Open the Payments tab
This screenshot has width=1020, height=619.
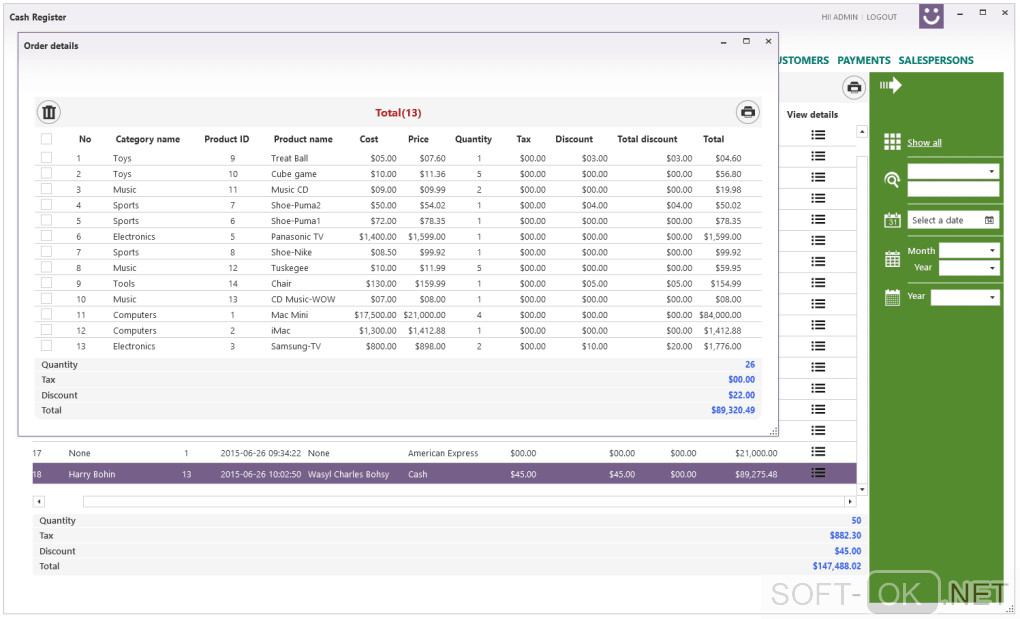pyautogui.click(x=863, y=60)
